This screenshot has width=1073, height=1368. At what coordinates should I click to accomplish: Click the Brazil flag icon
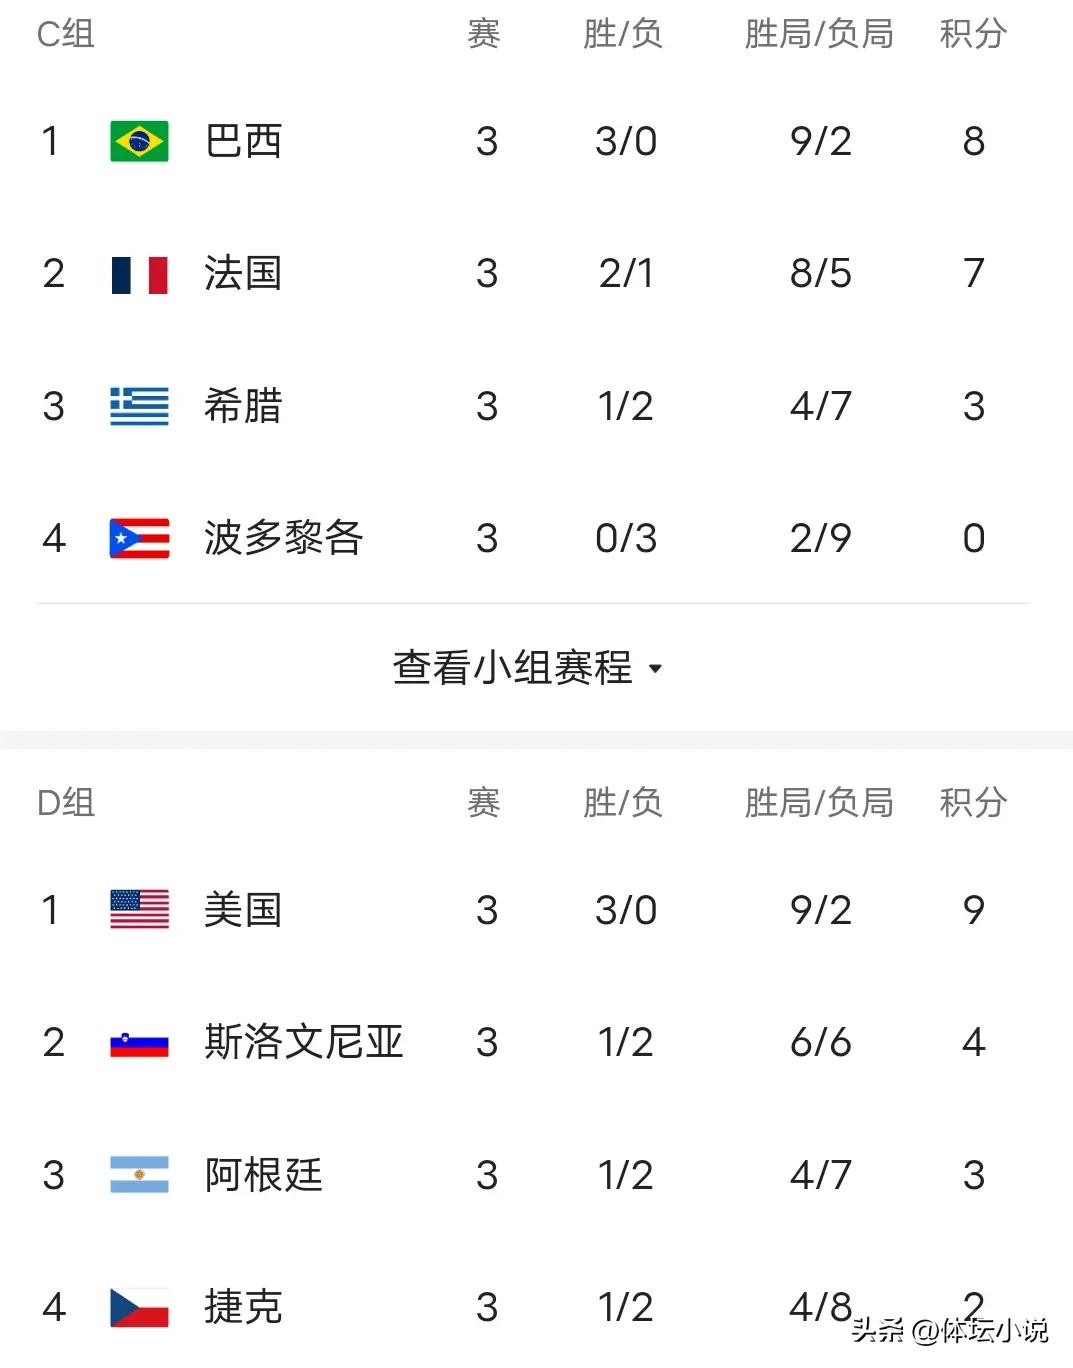point(139,141)
